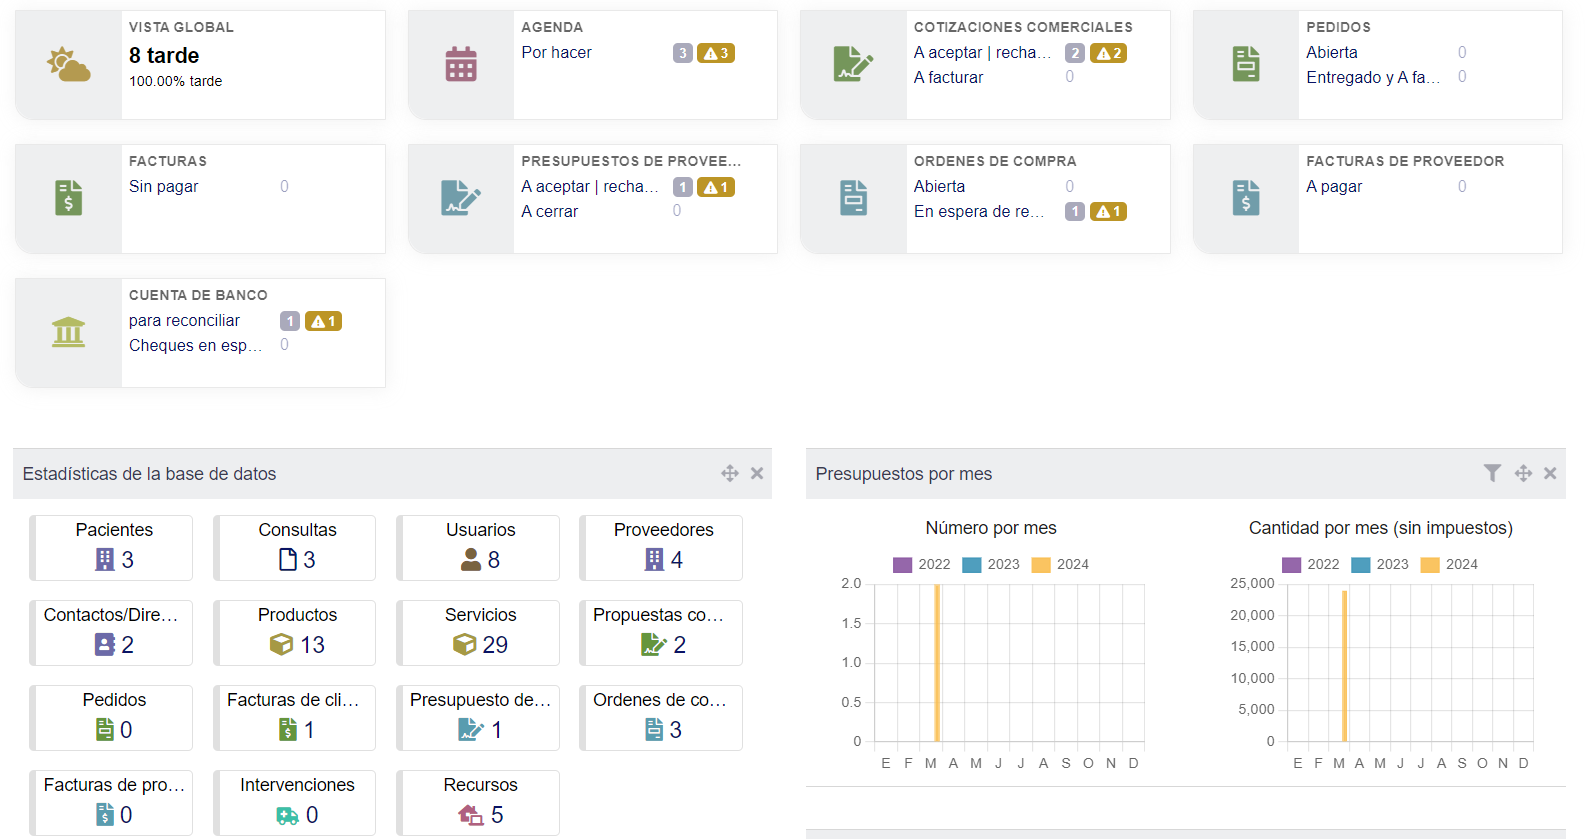
Task: Click warning badge in Cuenta de Banco
Action: [323, 321]
